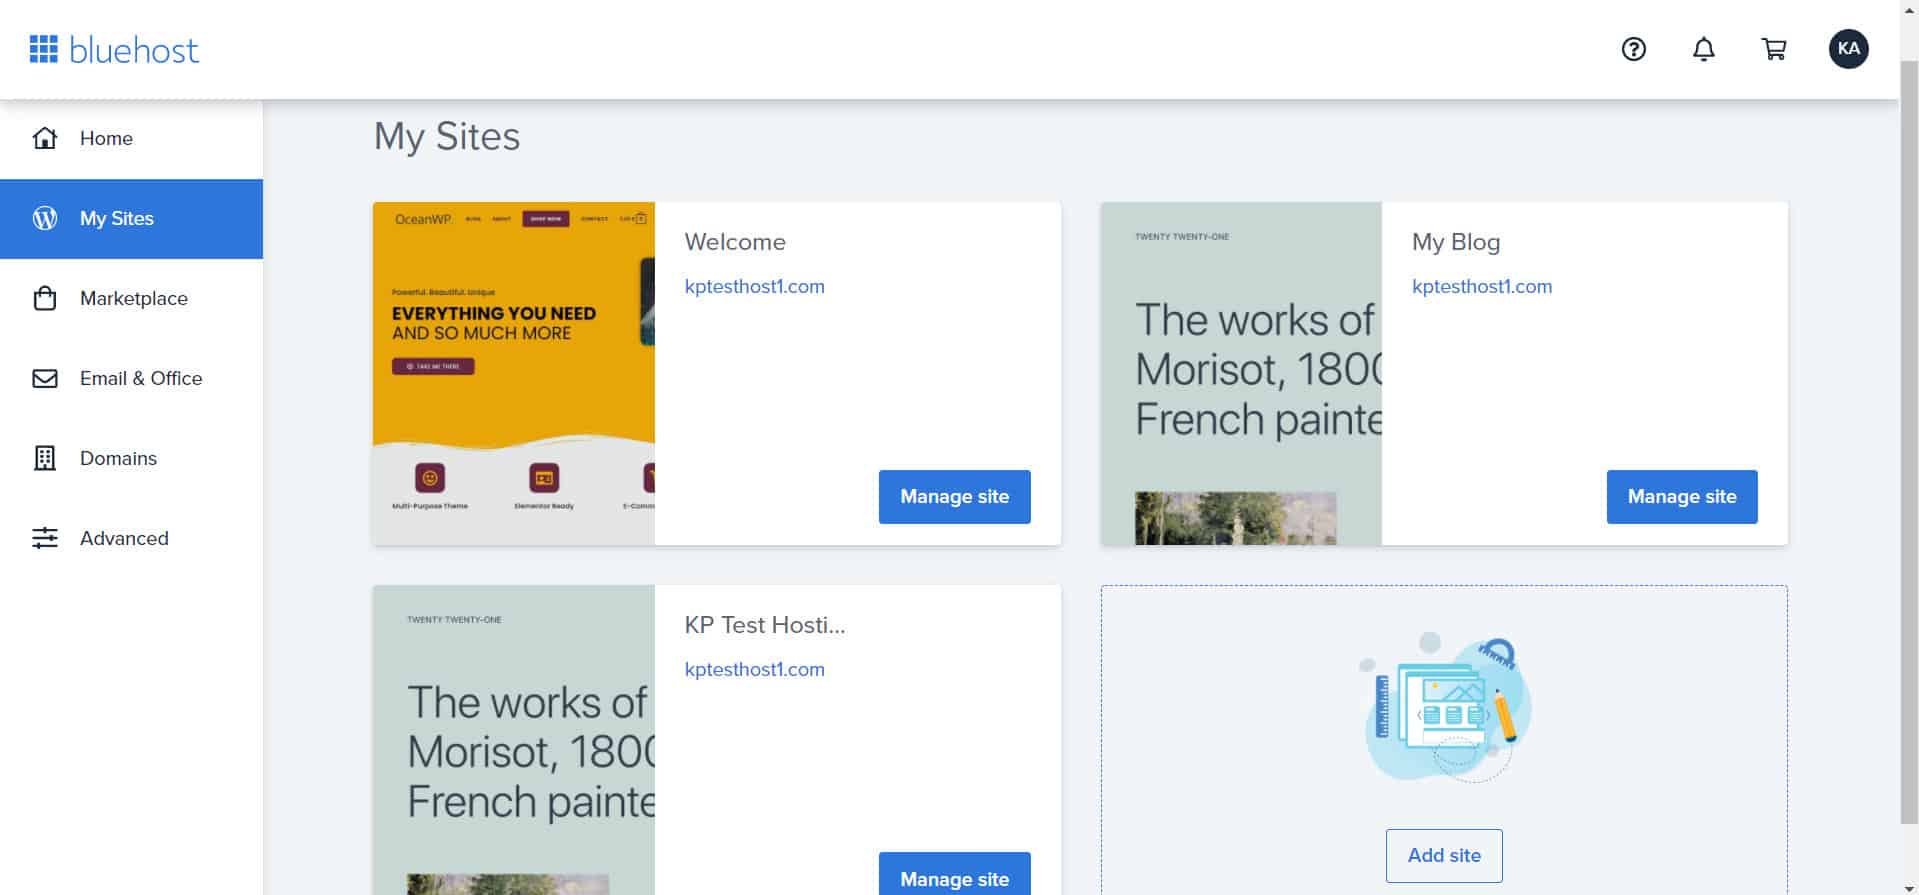Click the My Blog site thumbnail
This screenshot has height=895, width=1919.
[x=1241, y=373]
